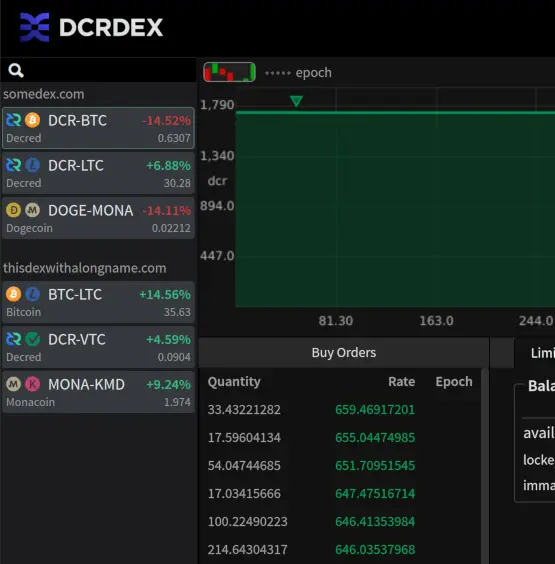555x564 pixels.
Task: Click the Dogecoin icon in DOGE-MONA row
Action: pyautogui.click(x=13, y=210)
